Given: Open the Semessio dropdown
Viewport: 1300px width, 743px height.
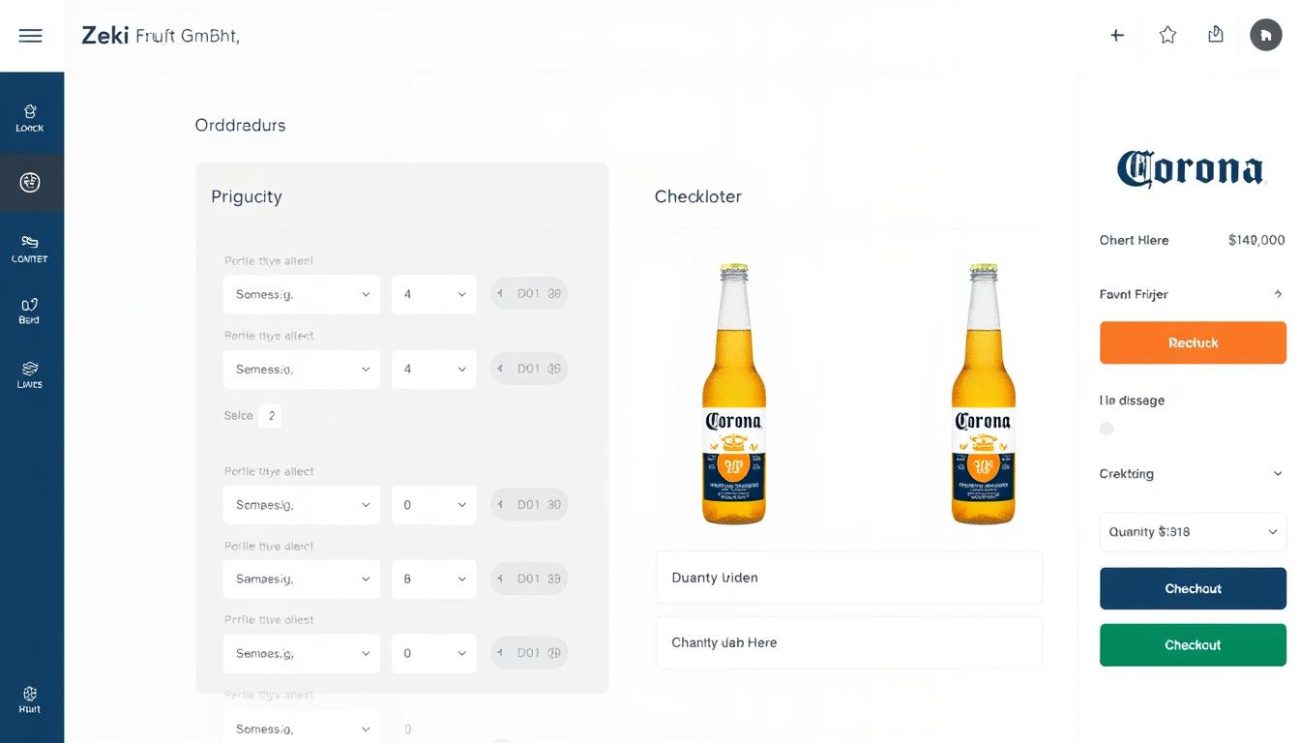Looking at the screenshot, I should click(301, 369).
